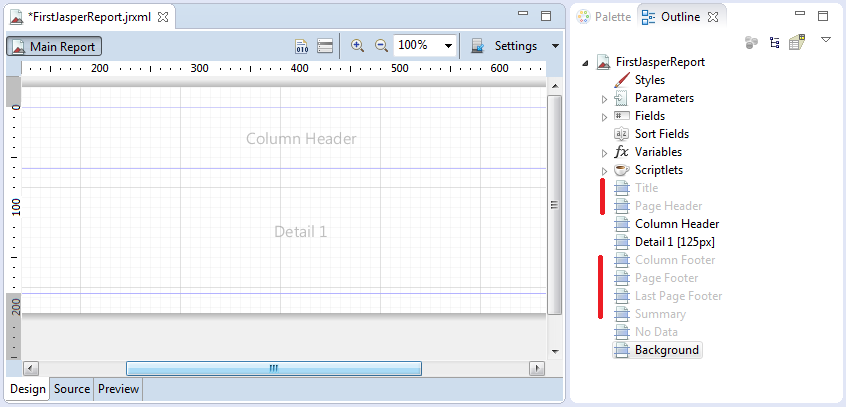The image size is (846, 407).
Task: Click the No Data band icon
Action: [622, 332]
